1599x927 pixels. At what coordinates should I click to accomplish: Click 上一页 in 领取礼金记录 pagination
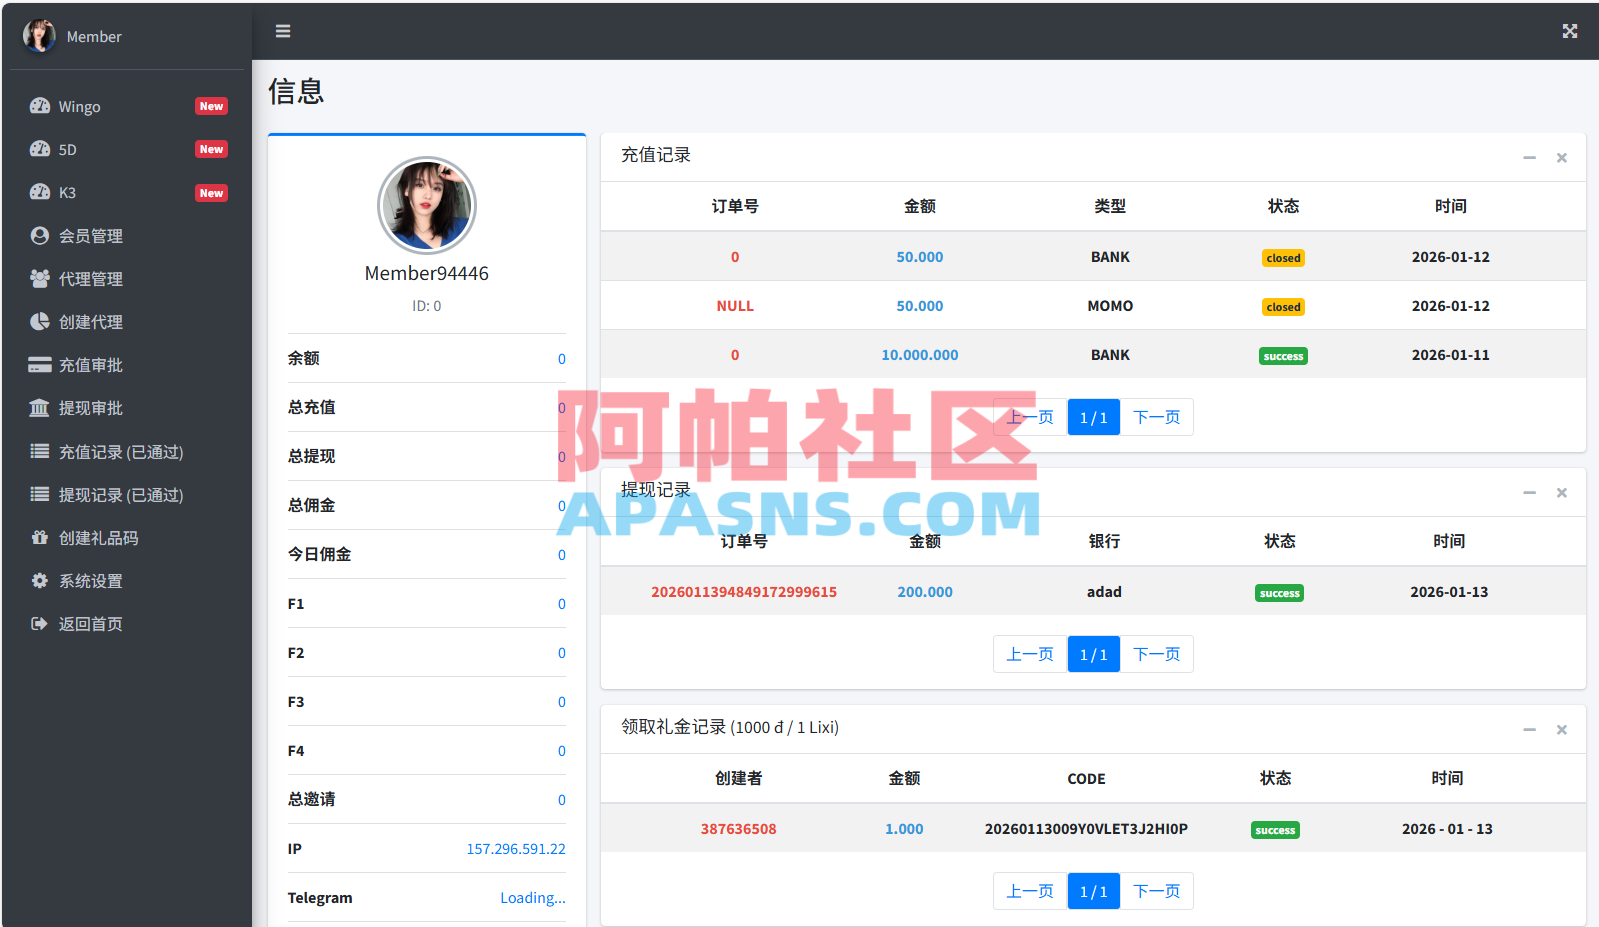1030,891
